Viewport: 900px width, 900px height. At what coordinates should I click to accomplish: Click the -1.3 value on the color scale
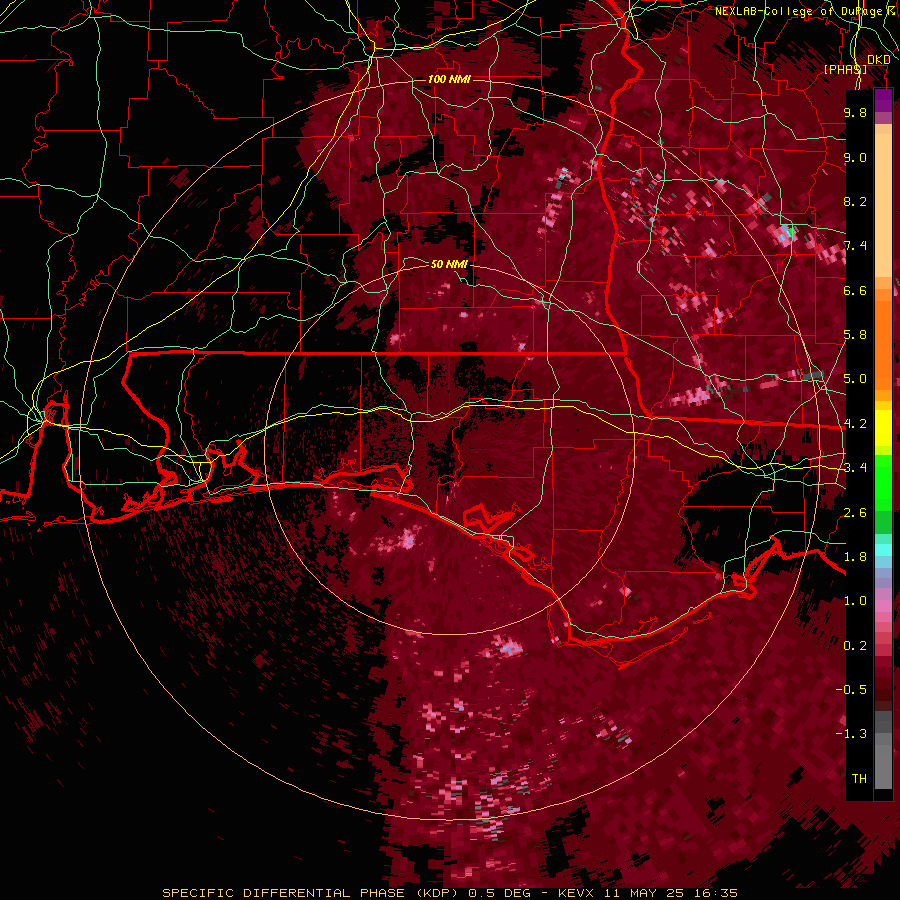point(851,734)
